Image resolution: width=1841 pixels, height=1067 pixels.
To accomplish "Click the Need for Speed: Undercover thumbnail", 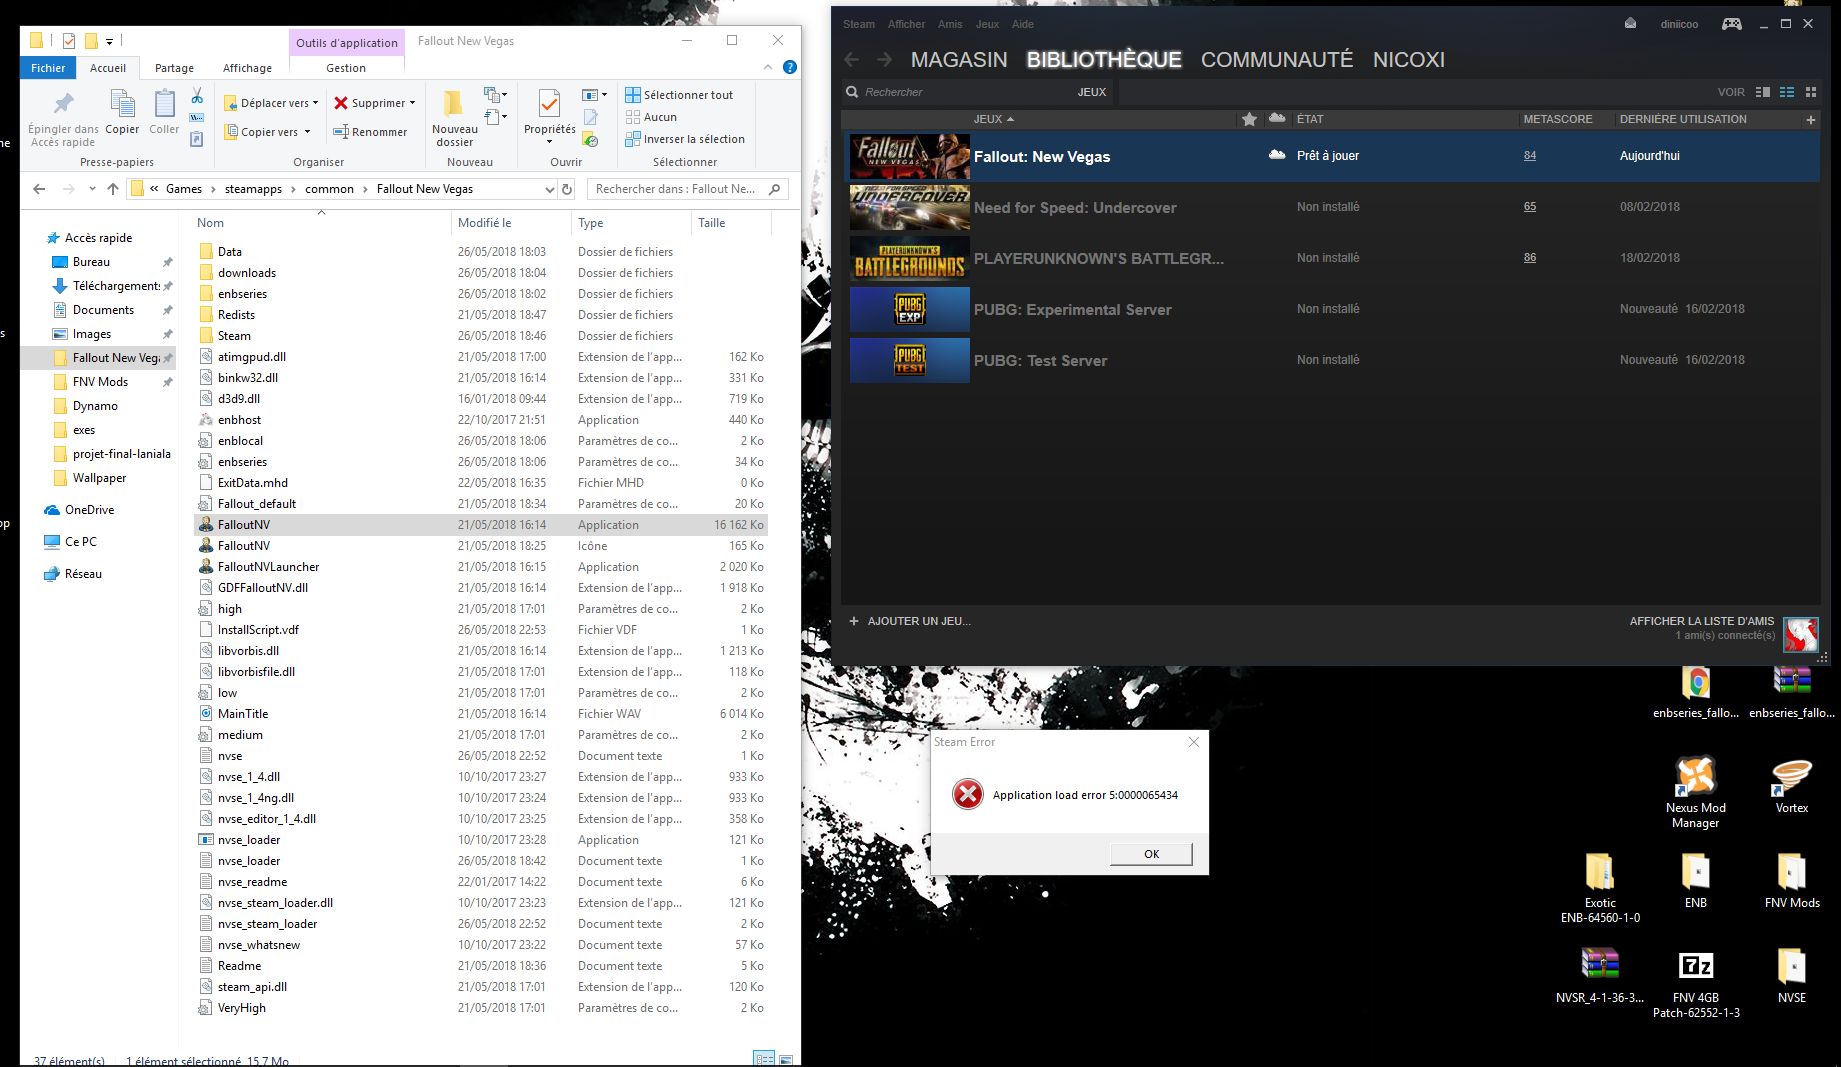I will [910, 208].
